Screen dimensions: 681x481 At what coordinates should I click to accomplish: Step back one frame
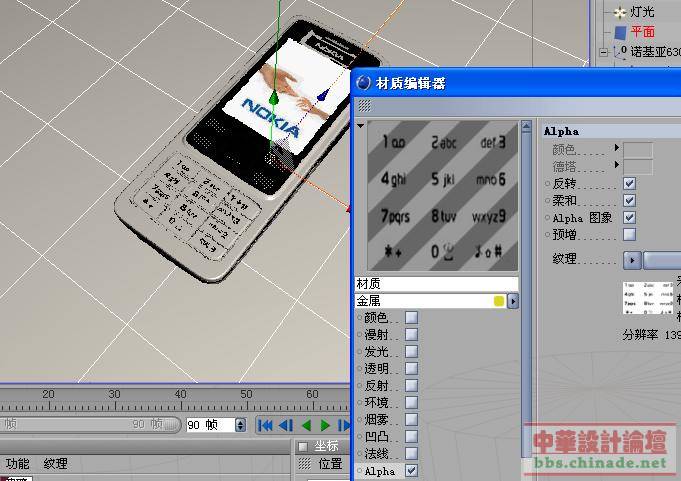point(286,425)
